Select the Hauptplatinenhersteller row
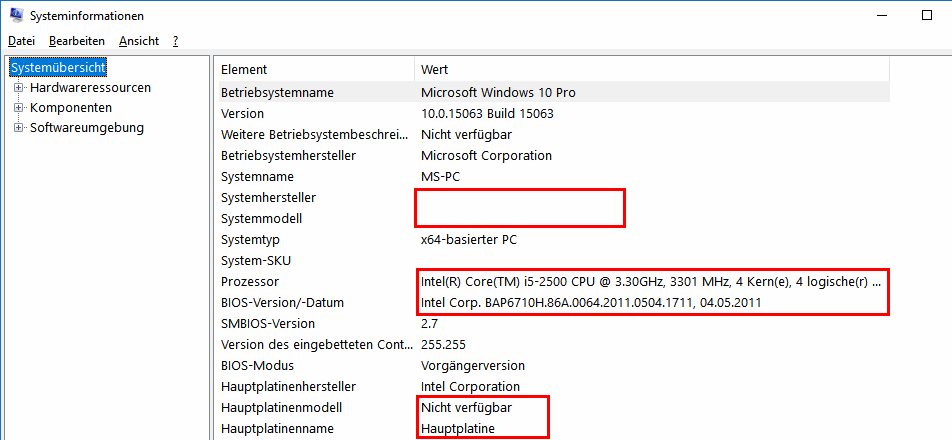Screen dimensions: 952x440 (552, 386)
